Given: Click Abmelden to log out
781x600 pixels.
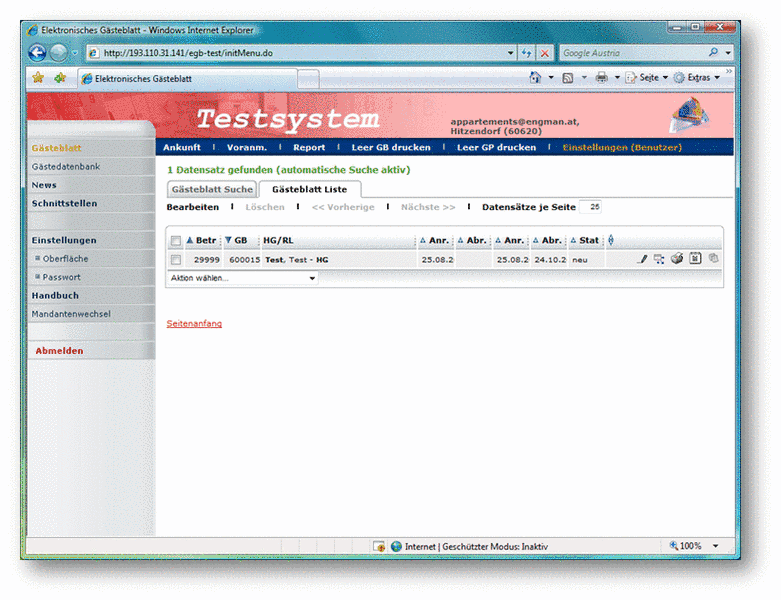Looking at the screenshot, I should pos(59,351).
